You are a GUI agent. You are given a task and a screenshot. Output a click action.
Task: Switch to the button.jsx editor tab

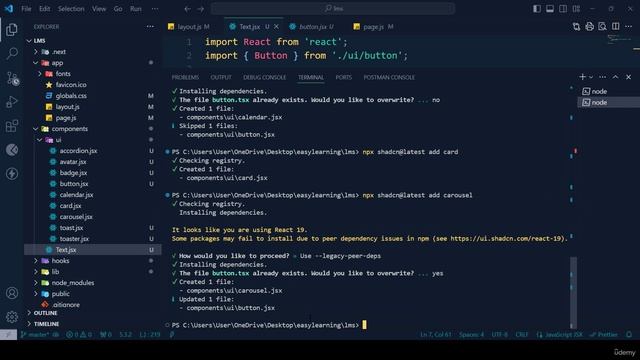(312, 27)
